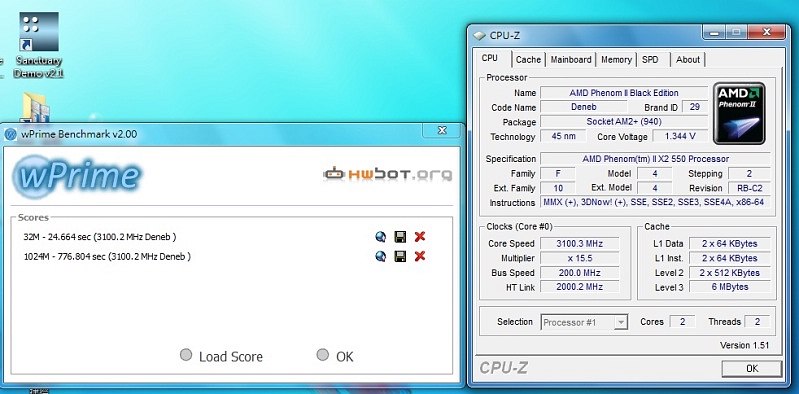Click the Package value Socket AM2+ (940)
This screenshot has height=394, width=799.
point(624,122)
